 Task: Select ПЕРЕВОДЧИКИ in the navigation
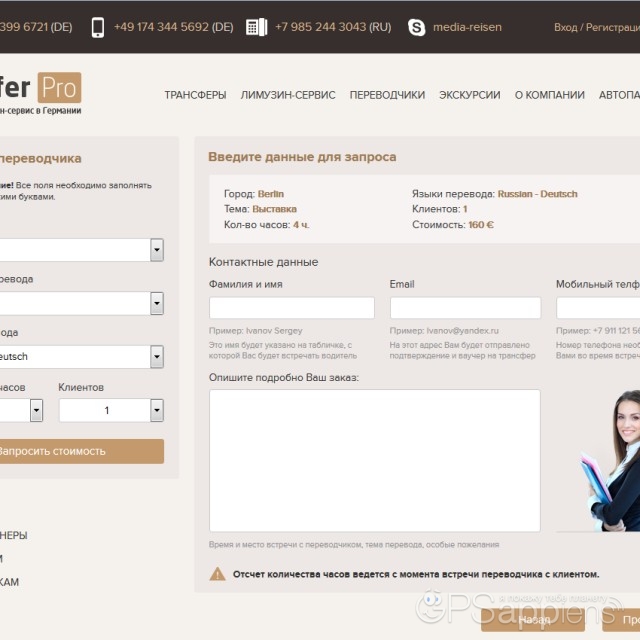pos(387,95)
